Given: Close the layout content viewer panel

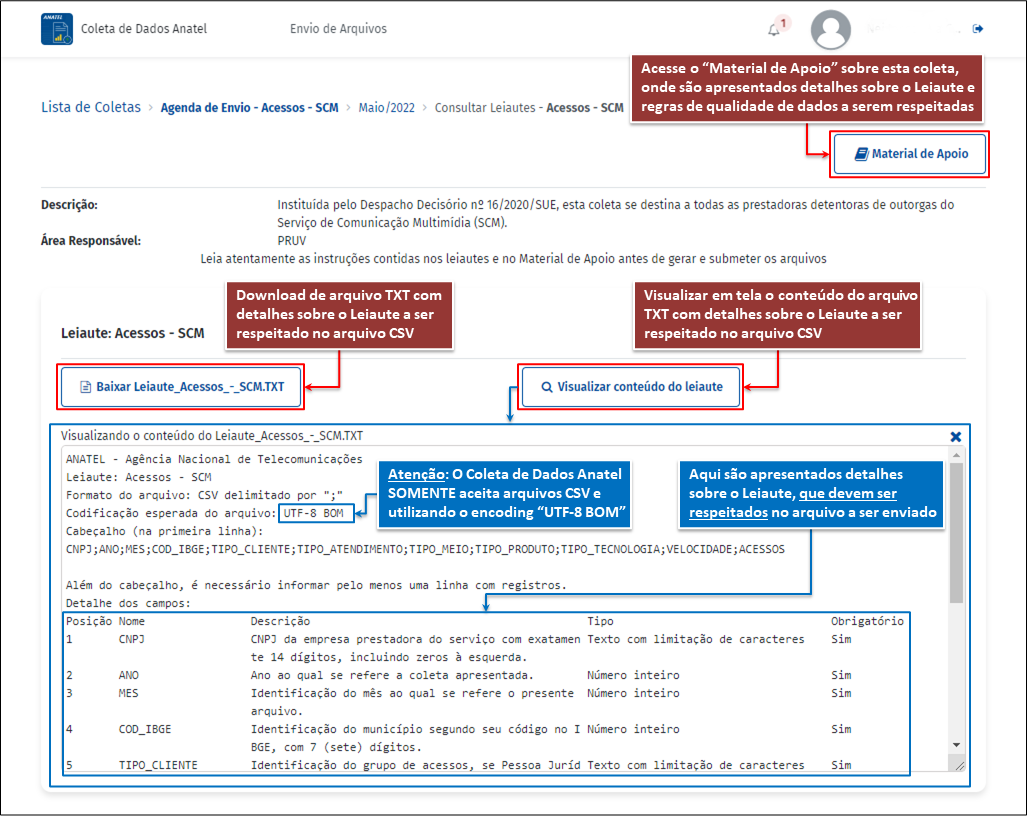Looking at the screenshot, I should (x=955, y=437).
